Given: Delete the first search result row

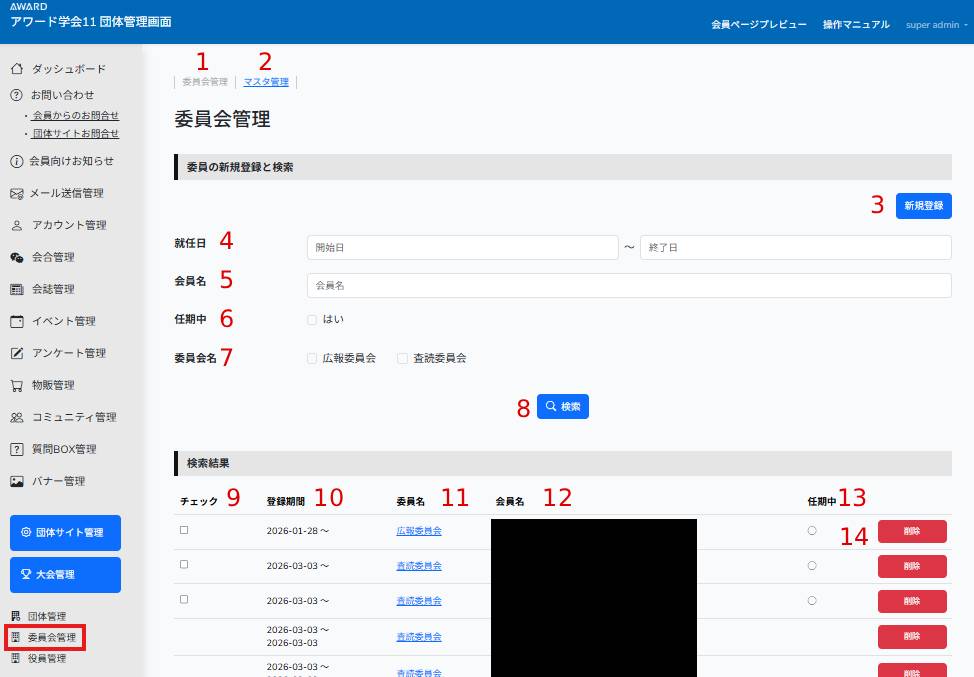Looking at the screenshot, I should tap(911, 532).
